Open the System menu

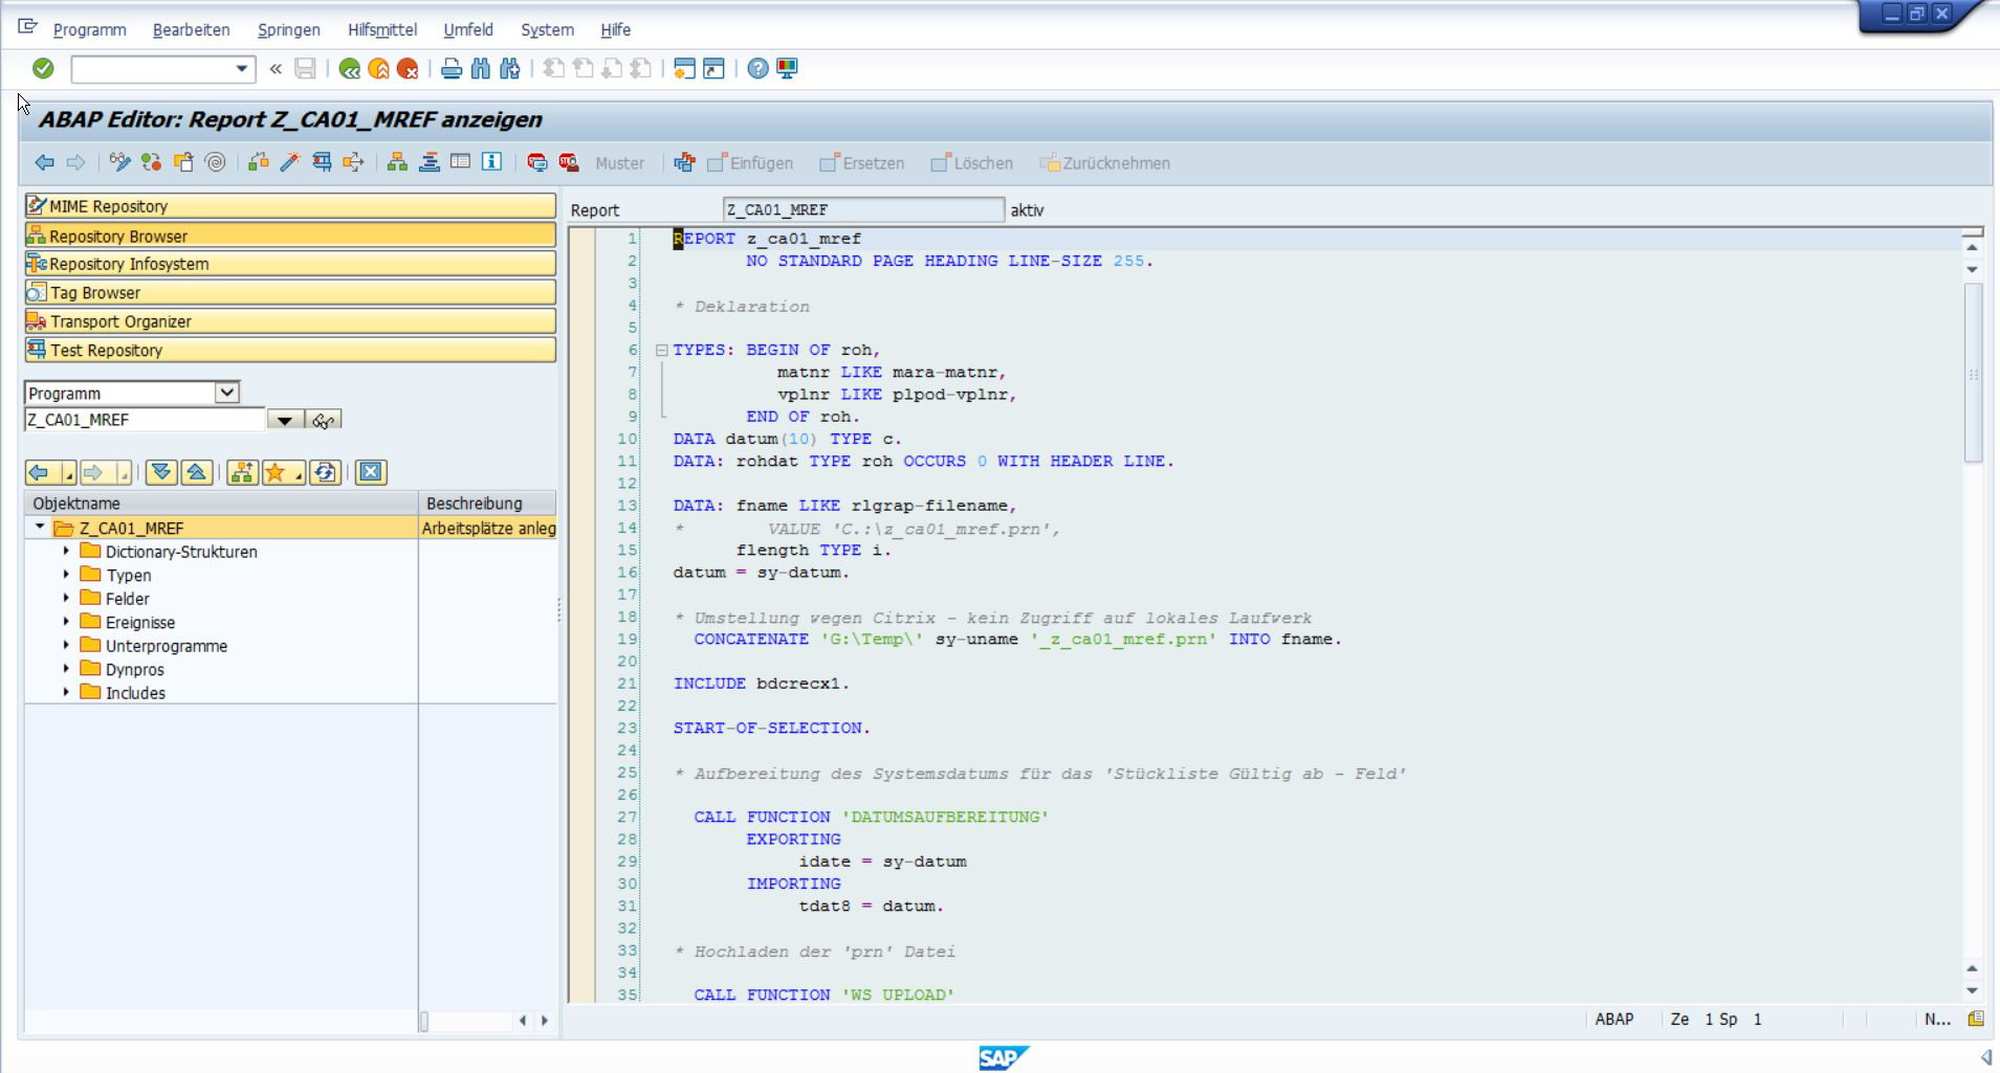pyautogui.click(x=547, y=29)
